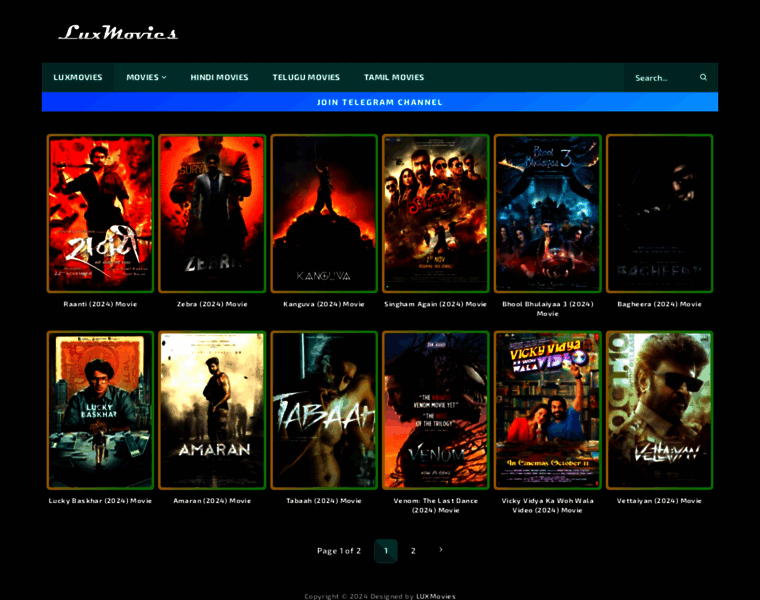Open Tamil Movies section
760x600 pixels.
tap(394, 77)
